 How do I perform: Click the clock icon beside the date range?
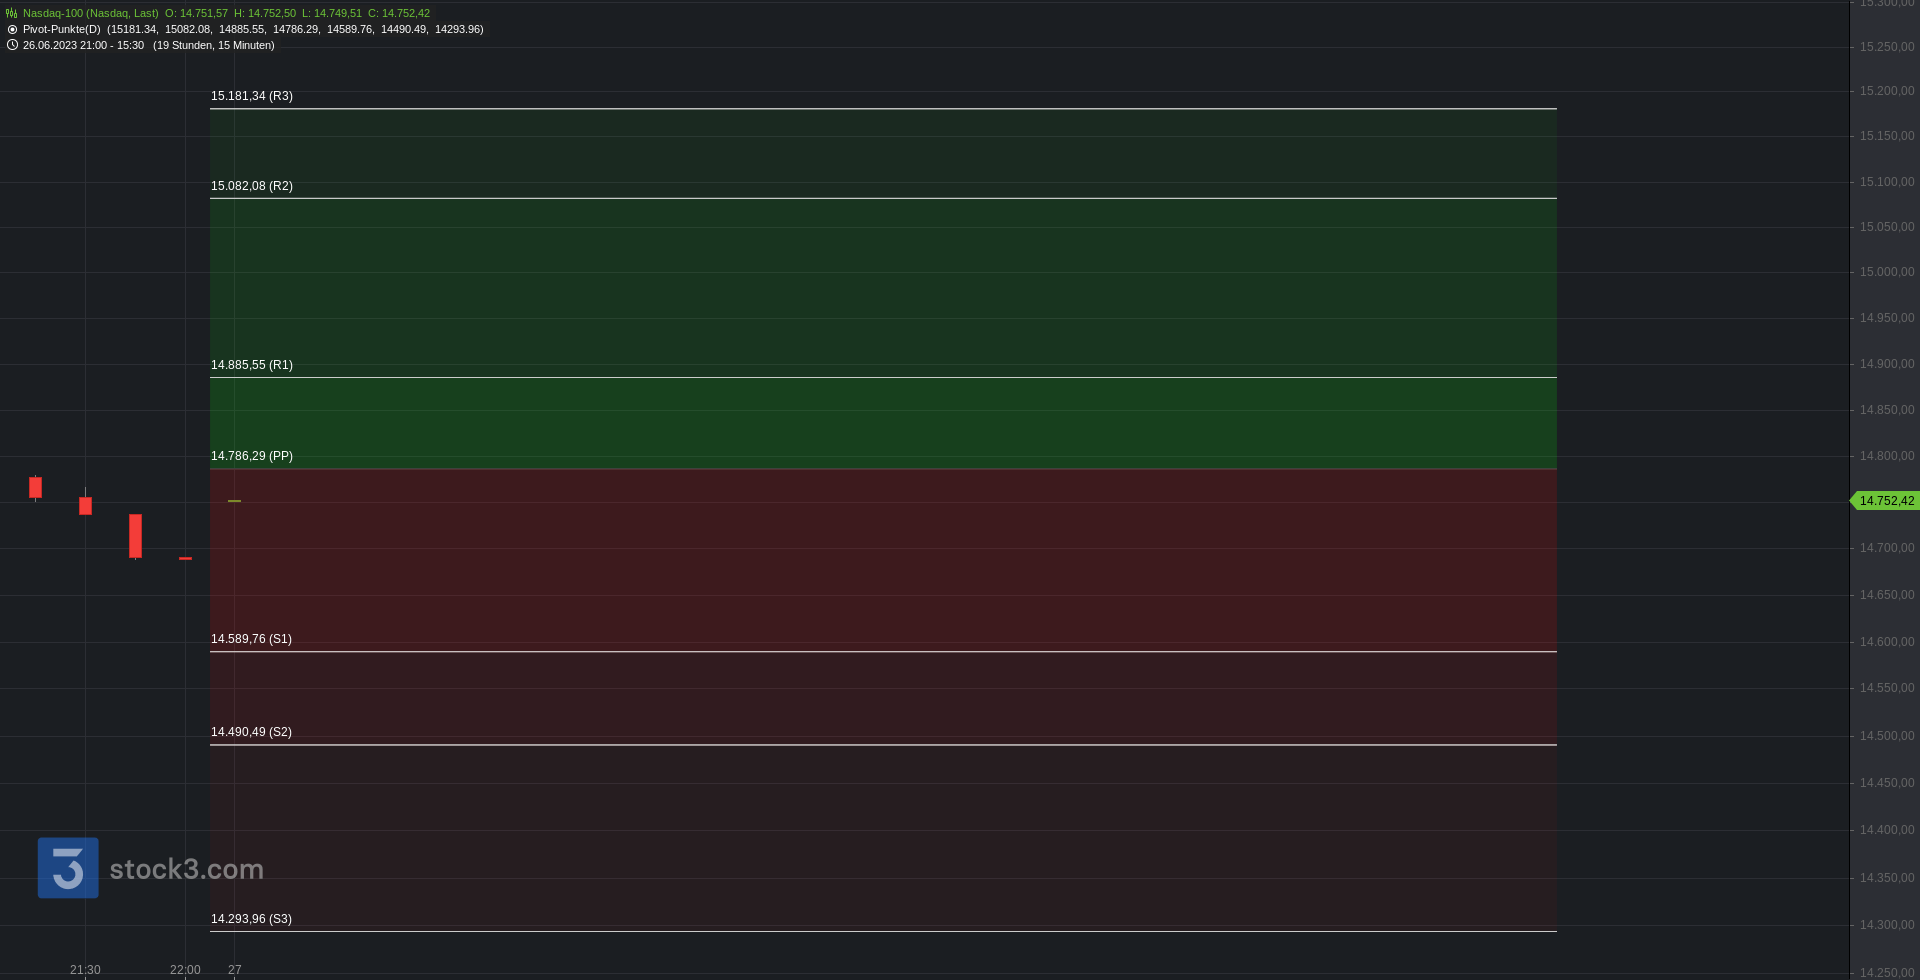[12, 45]
